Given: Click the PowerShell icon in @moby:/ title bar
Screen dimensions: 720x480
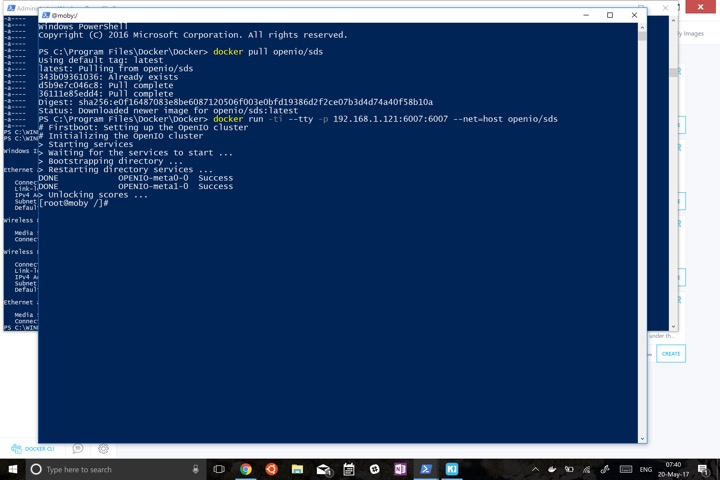Looking at the screenshot, I should (45, 15).
